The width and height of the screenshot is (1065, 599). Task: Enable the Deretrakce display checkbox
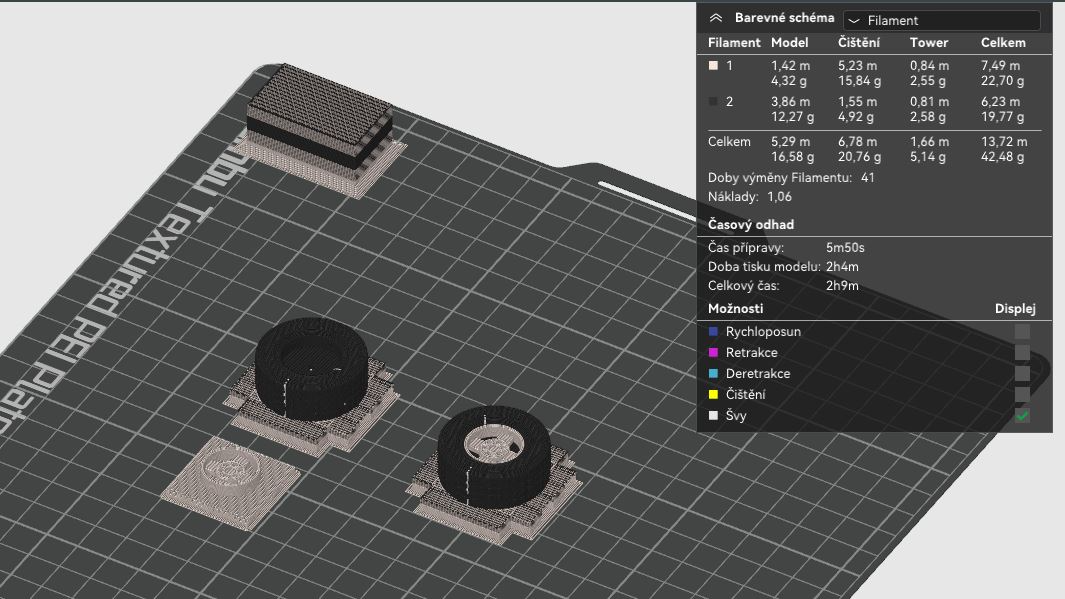pos(1022,374)
